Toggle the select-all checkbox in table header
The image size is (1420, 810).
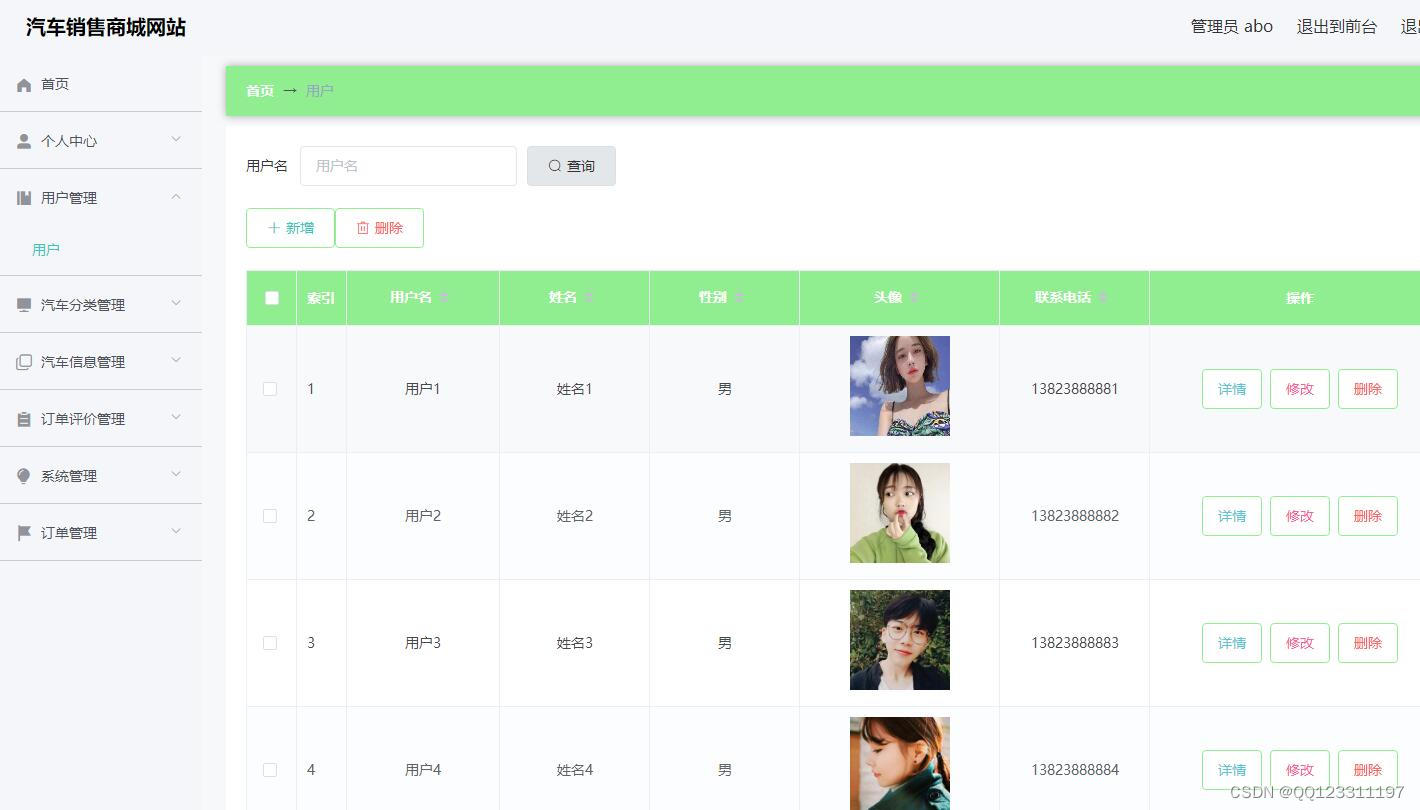click(x=272, y=298)
